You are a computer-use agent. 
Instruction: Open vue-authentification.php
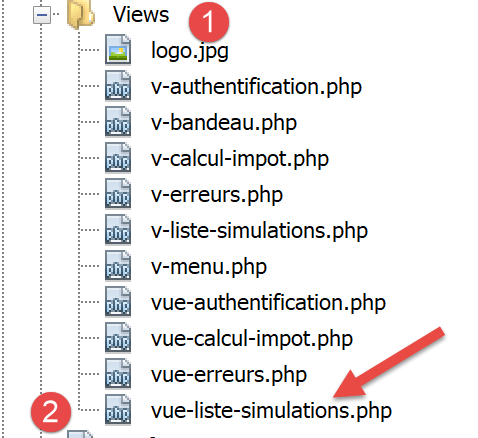[268, 303]
